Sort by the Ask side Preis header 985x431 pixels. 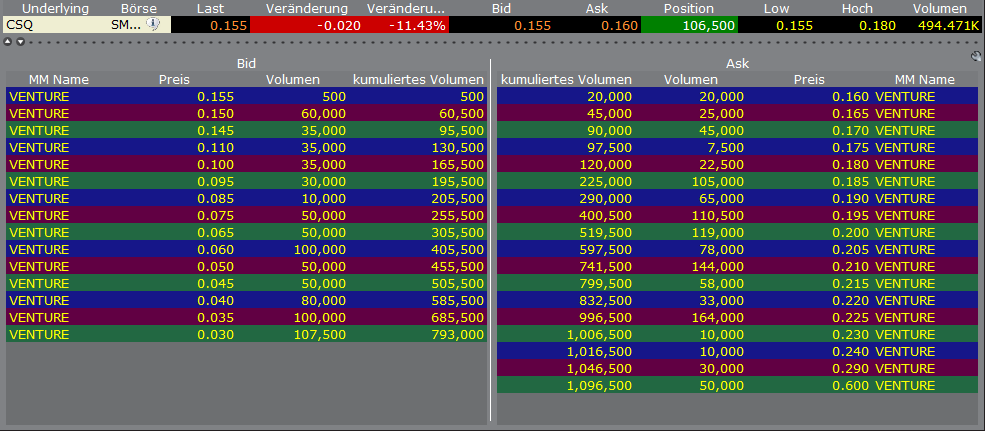coord(809,79)
